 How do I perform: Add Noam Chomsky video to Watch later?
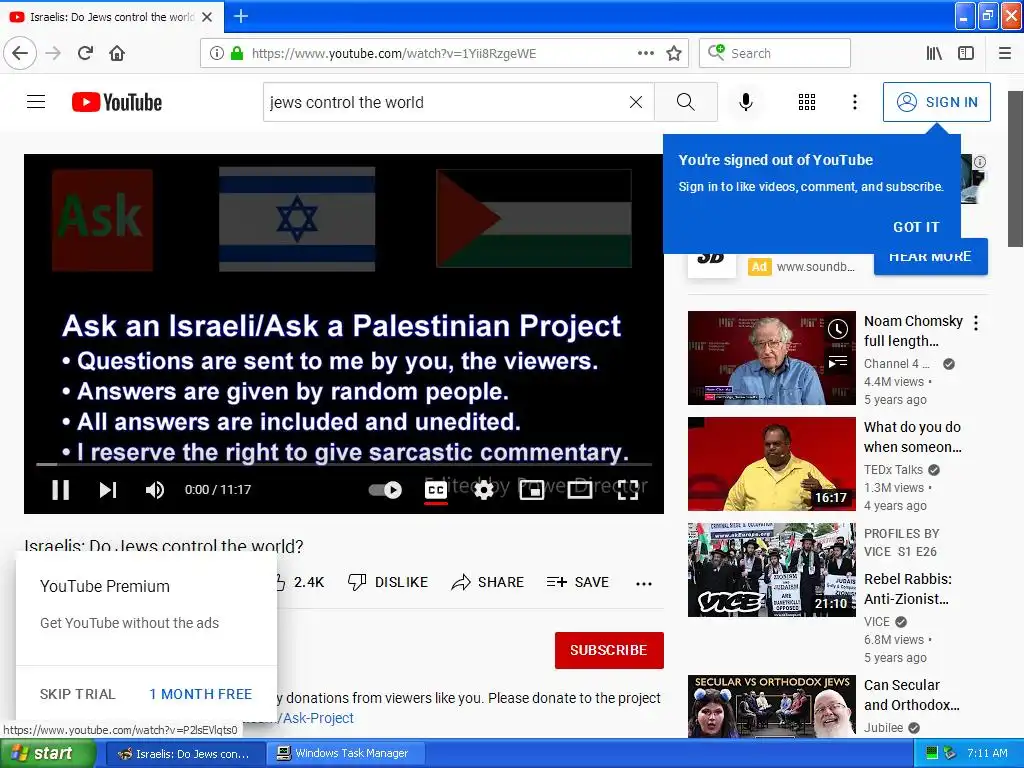pyautogui.click(x=838, y=329)
